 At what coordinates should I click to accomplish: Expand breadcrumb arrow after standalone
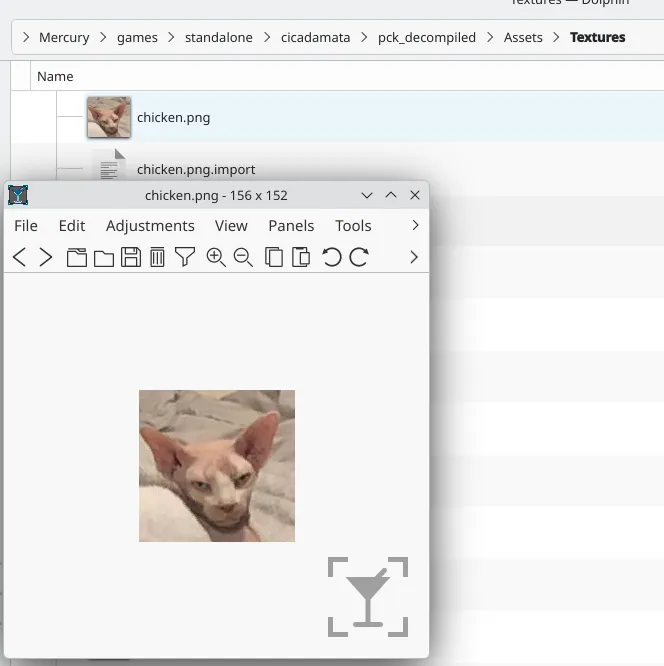click(x=267, y=37)
